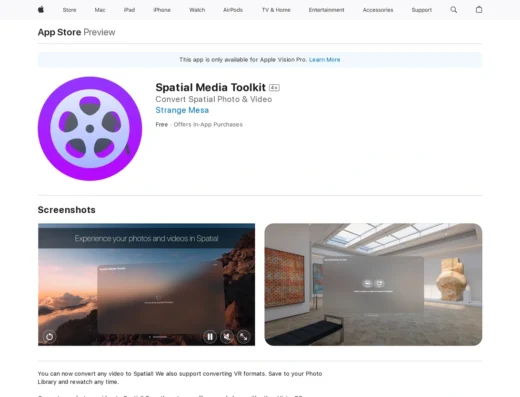Expand the preview video to fullscreen
Screen dimensions: 520x397
coord(244,337)
